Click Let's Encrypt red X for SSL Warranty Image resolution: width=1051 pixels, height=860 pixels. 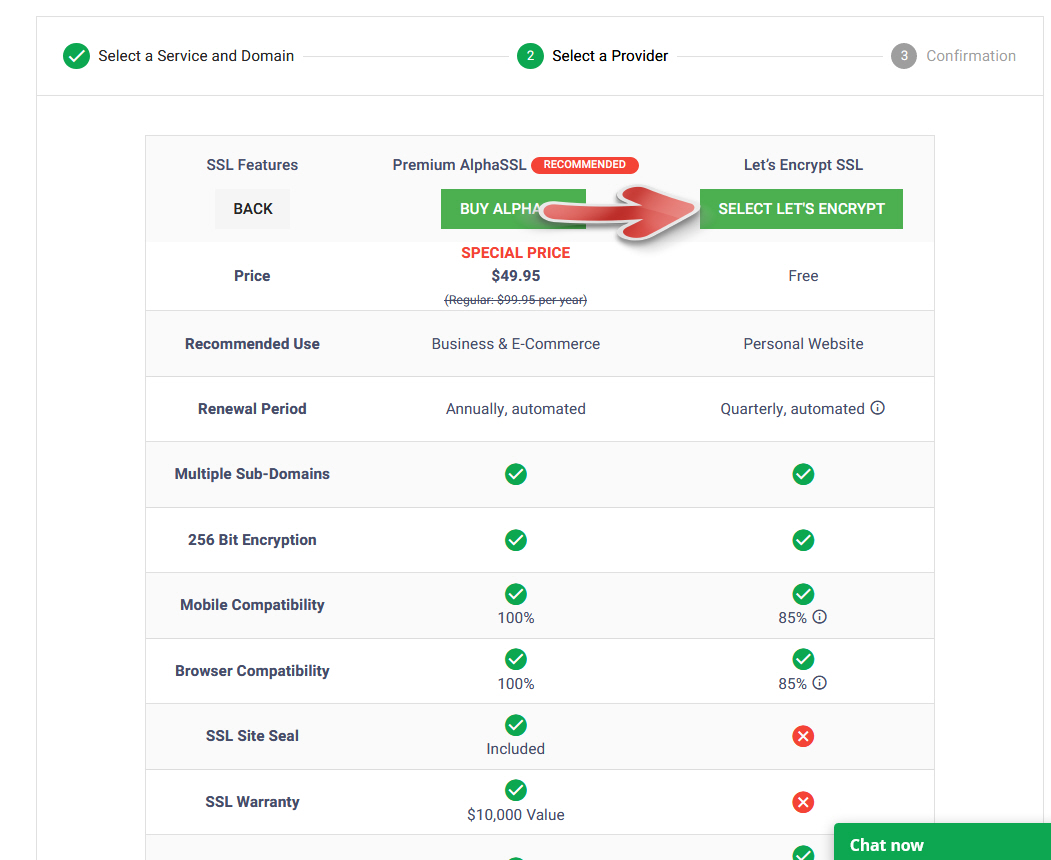coord(803,802)
